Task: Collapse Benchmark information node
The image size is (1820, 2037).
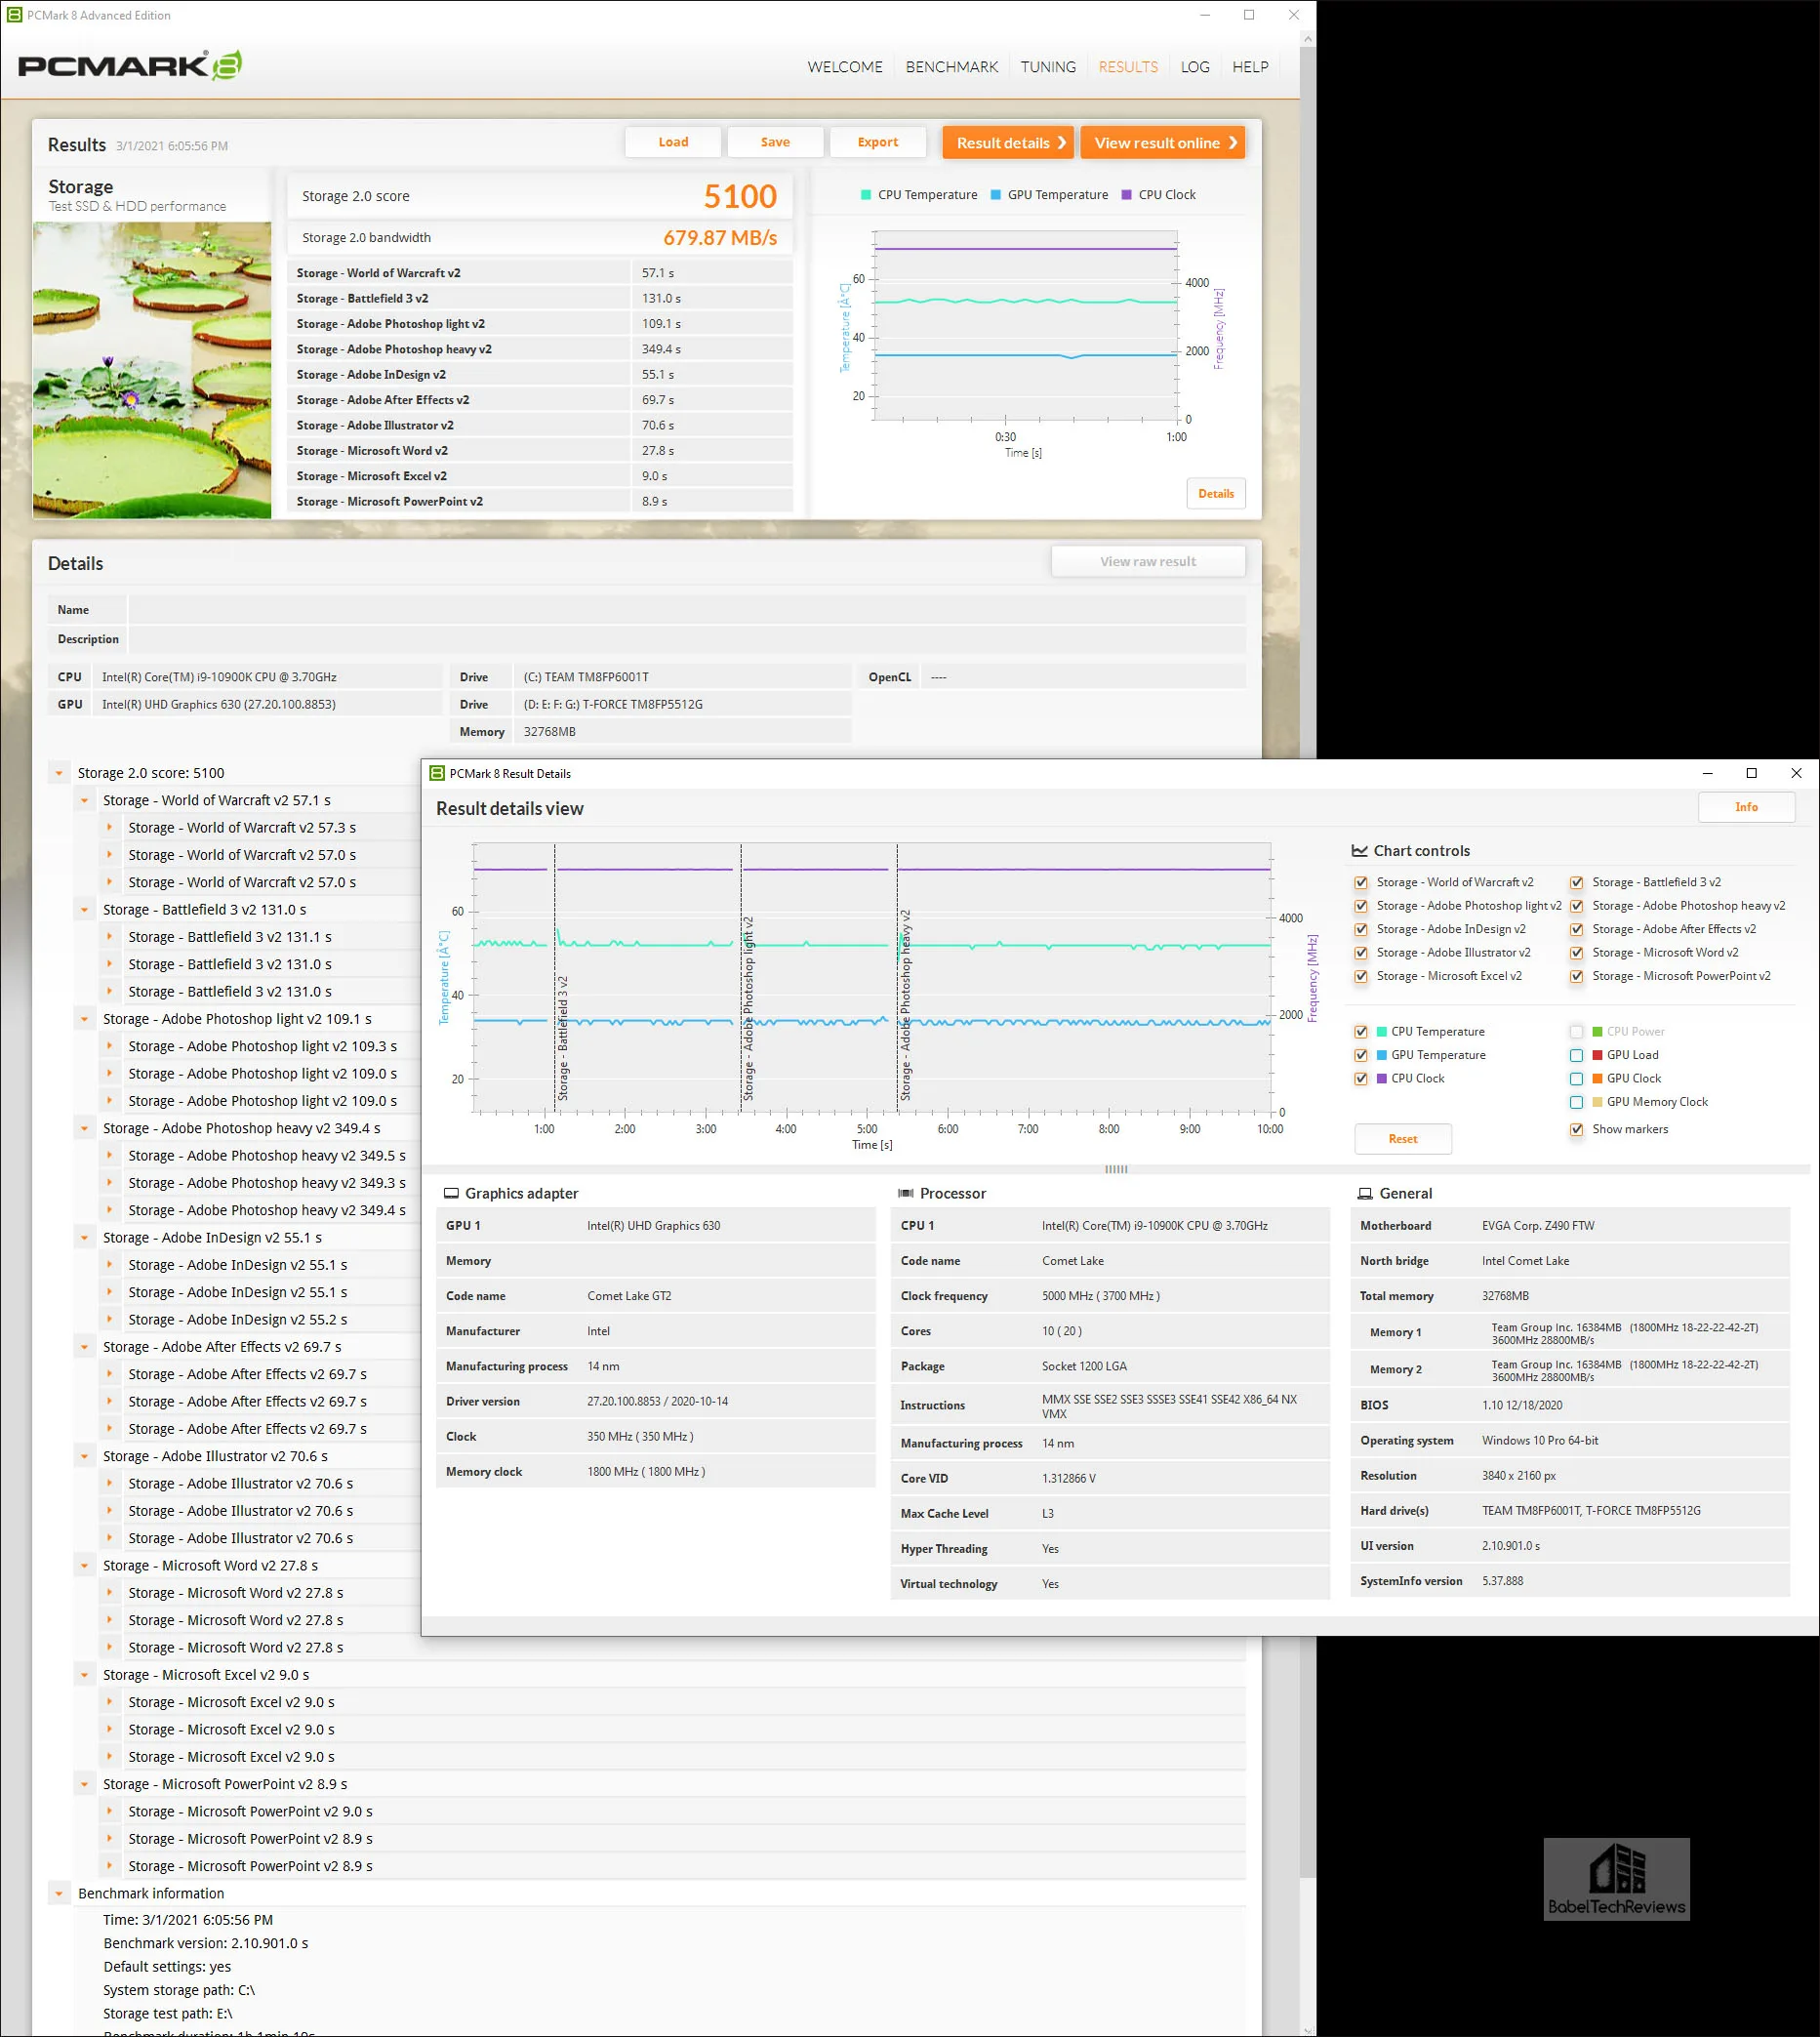Action: click(x=59, y=1893)
